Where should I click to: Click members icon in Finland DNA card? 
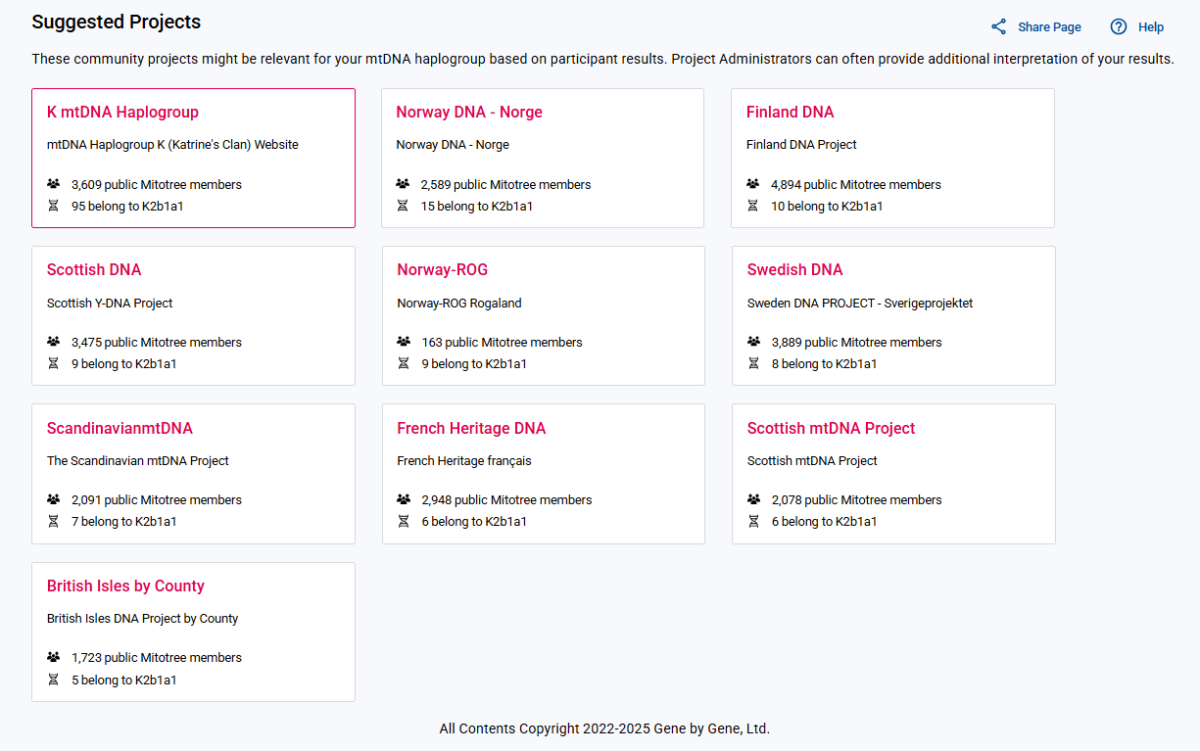tap(753, 184)
